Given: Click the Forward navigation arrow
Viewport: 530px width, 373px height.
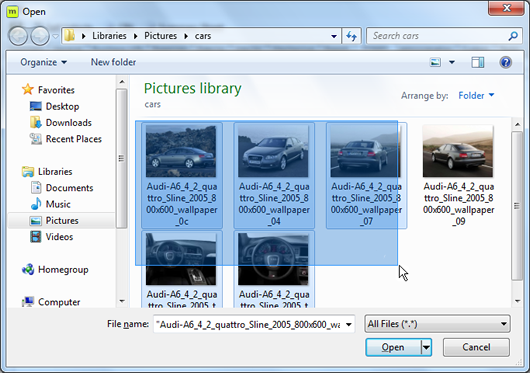Looking at the screenshot, I should coord(40,36).
